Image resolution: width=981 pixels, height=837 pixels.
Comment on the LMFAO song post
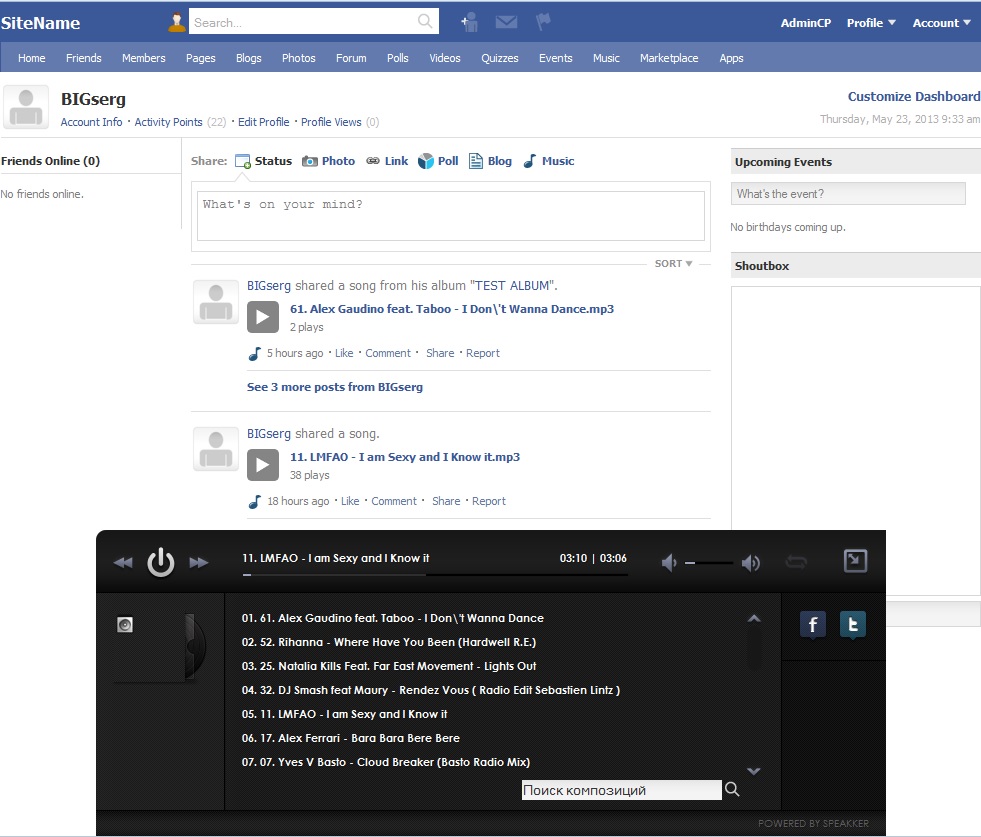point(394,501)
